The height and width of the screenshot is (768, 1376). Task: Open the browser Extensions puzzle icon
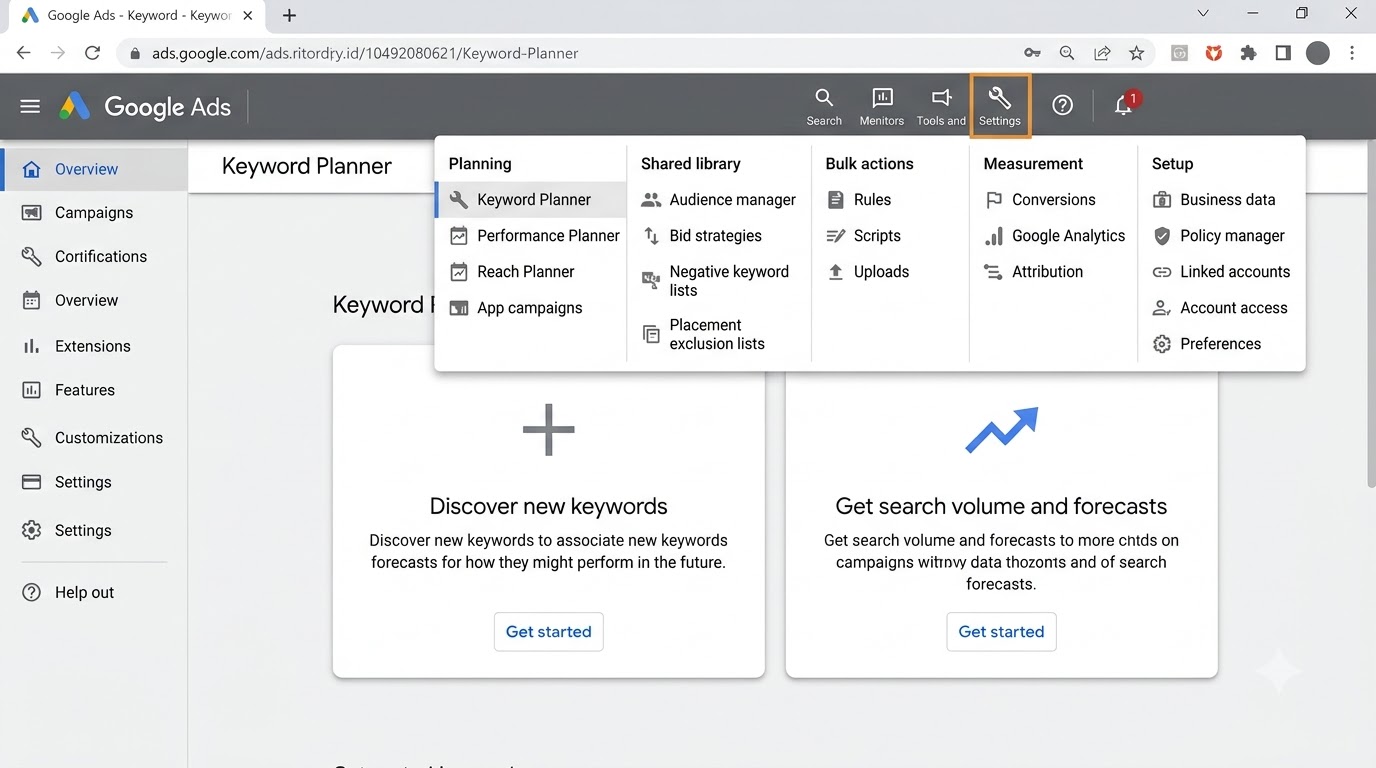point(1248,53)
